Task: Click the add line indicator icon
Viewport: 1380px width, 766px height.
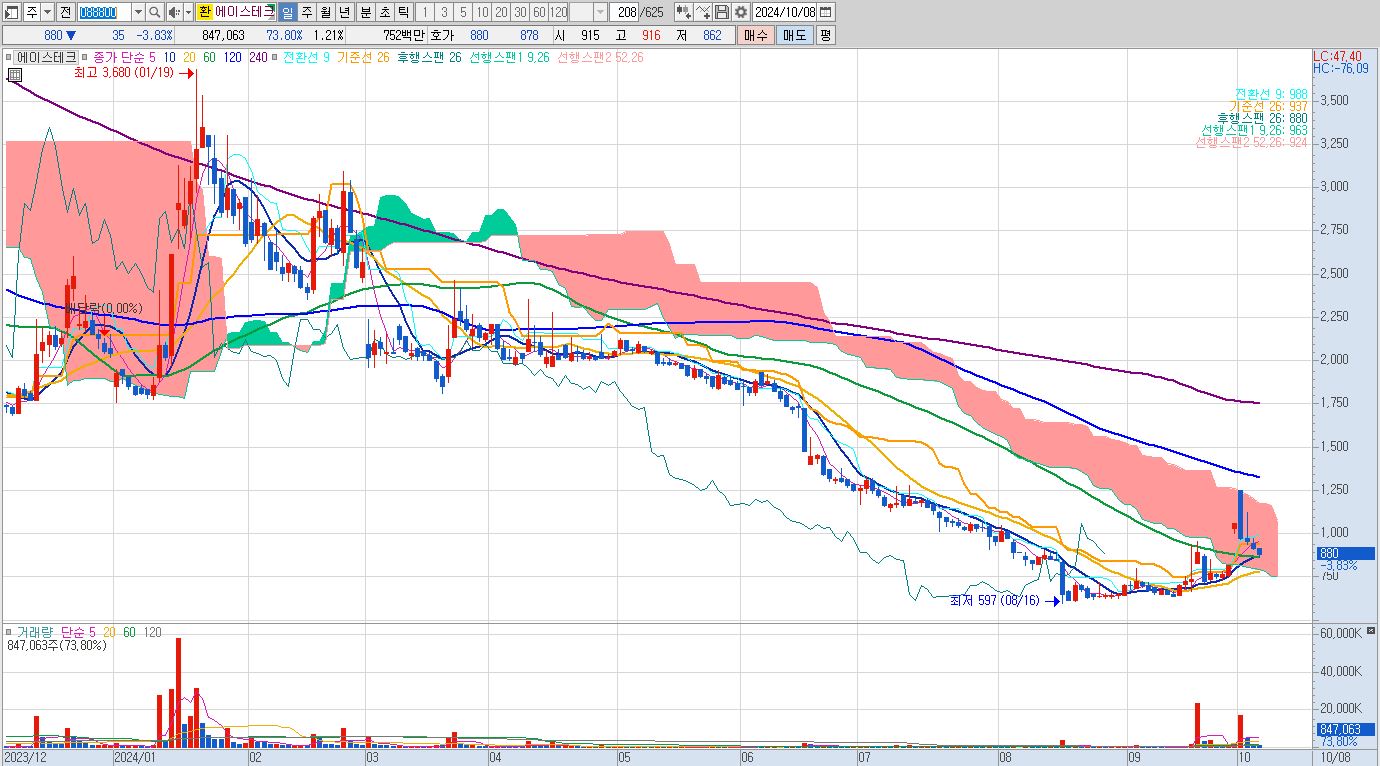Action: 704,12
